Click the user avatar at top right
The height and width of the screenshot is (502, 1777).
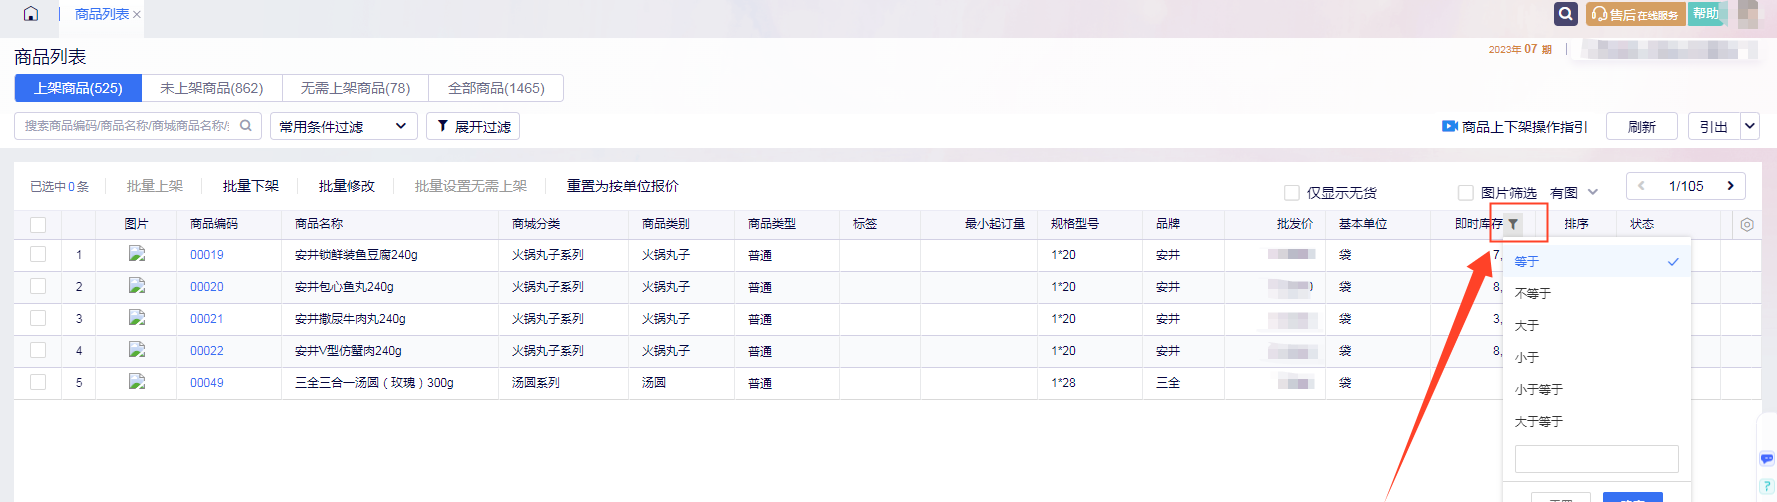(1748, 14)
